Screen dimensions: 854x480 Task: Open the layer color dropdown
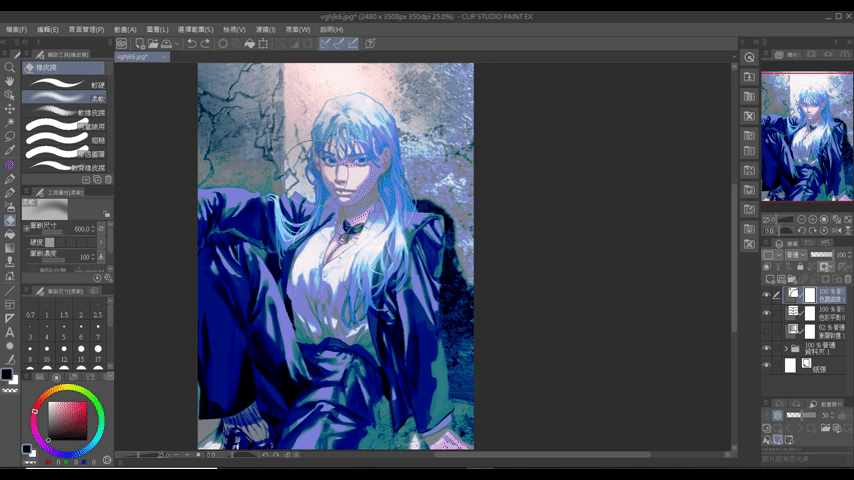click(772, 254)
